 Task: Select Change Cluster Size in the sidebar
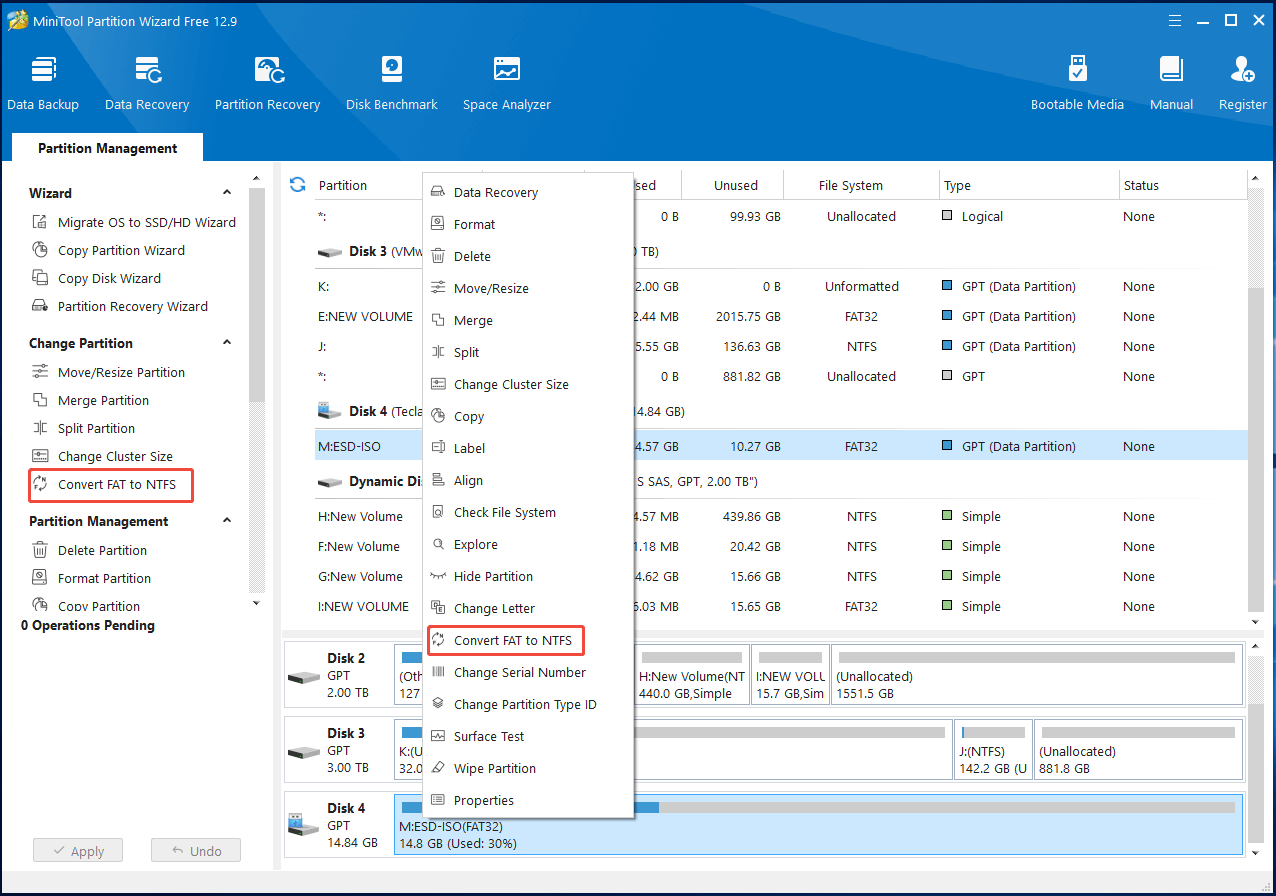(103, 457)
